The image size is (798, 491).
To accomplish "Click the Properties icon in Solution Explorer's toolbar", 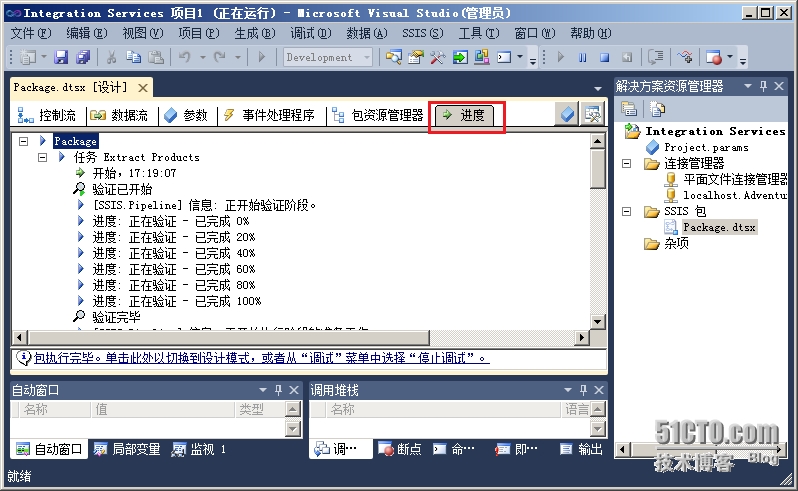I will (x=629, y=109).
